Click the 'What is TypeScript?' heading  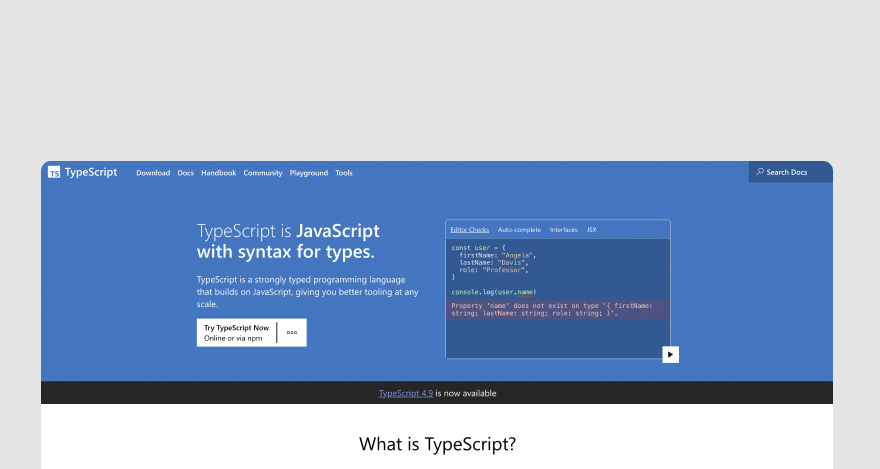click(437, 444)
